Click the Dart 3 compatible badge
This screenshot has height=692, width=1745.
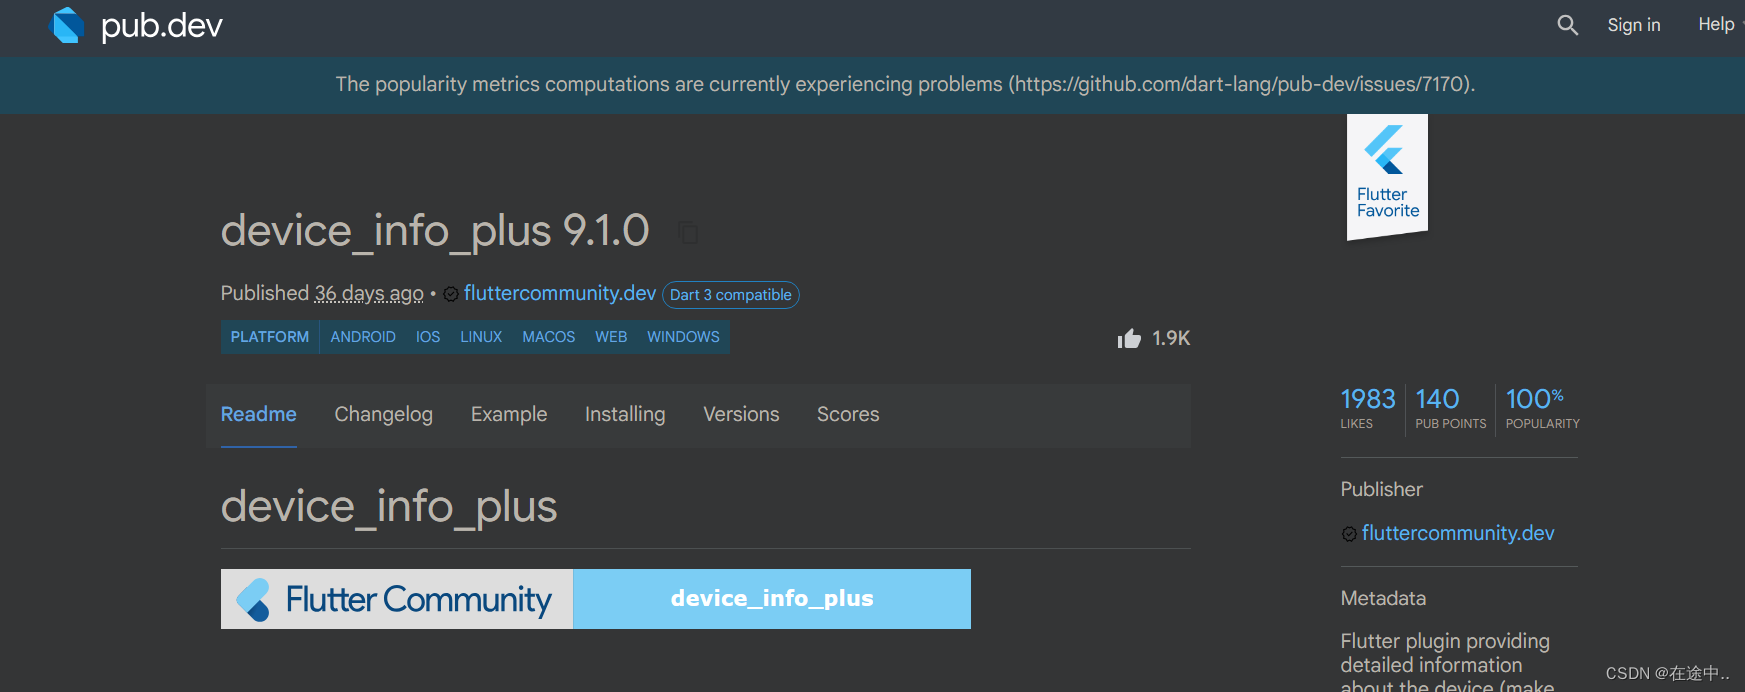click(731, 295)
